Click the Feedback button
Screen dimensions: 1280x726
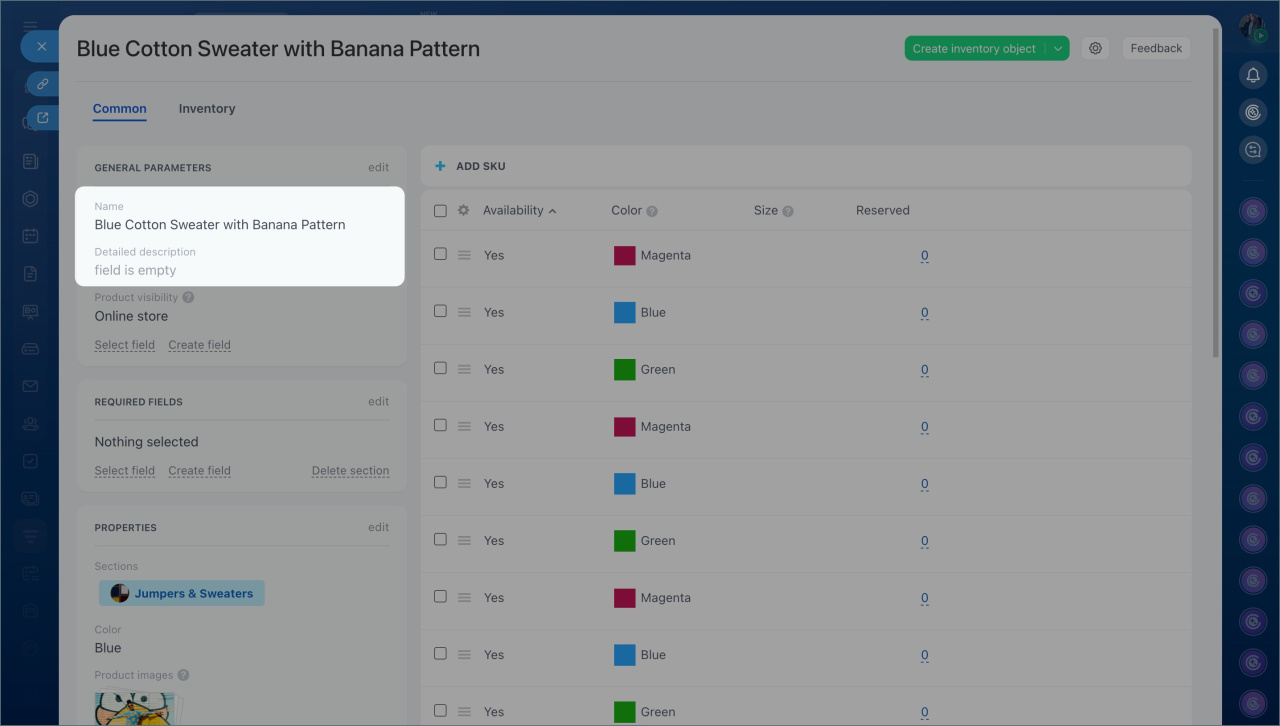tap(1156, 48)
